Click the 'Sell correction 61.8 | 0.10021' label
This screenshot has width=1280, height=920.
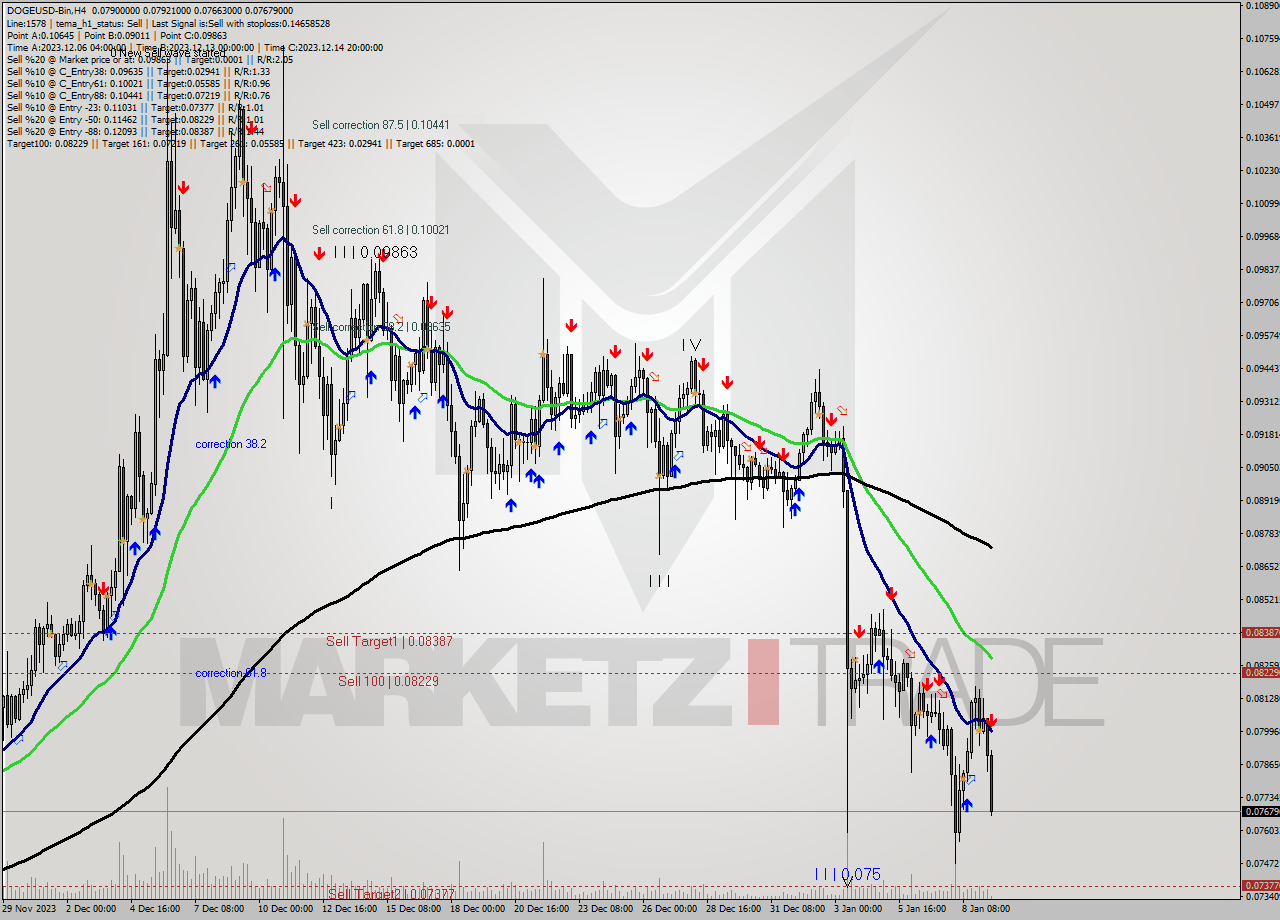coord(380,229)
